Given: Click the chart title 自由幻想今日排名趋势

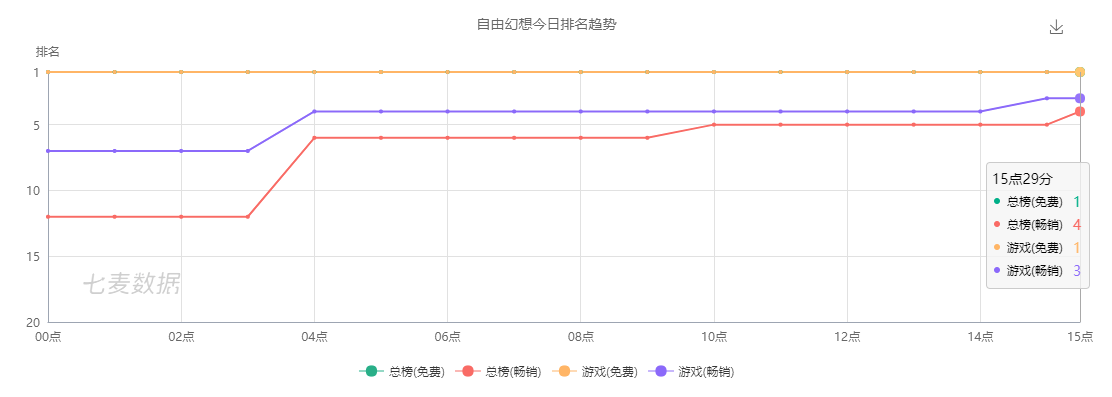Looking at the screenshot, I should pos(546,25).
